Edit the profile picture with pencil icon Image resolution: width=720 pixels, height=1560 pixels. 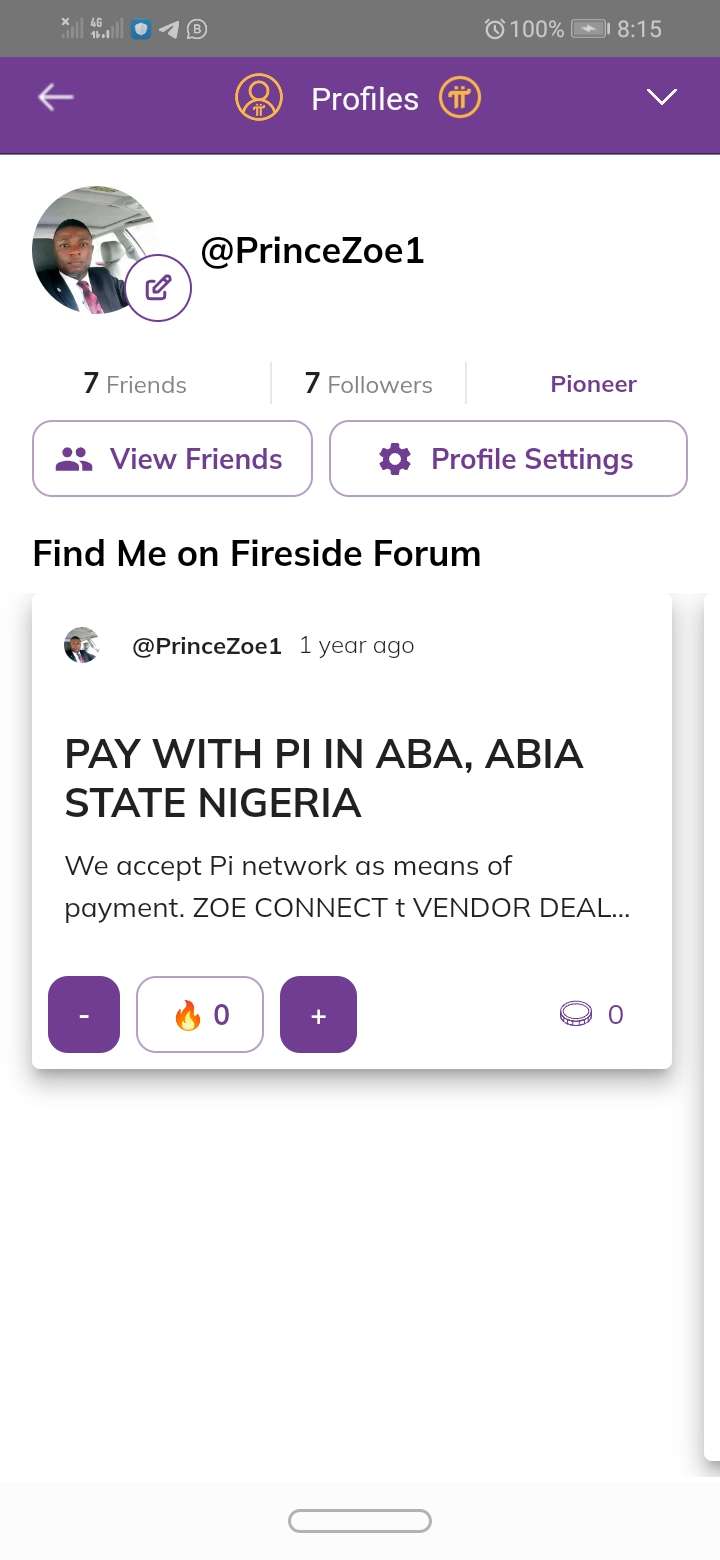pyautogui.click(x=159, y=288)
